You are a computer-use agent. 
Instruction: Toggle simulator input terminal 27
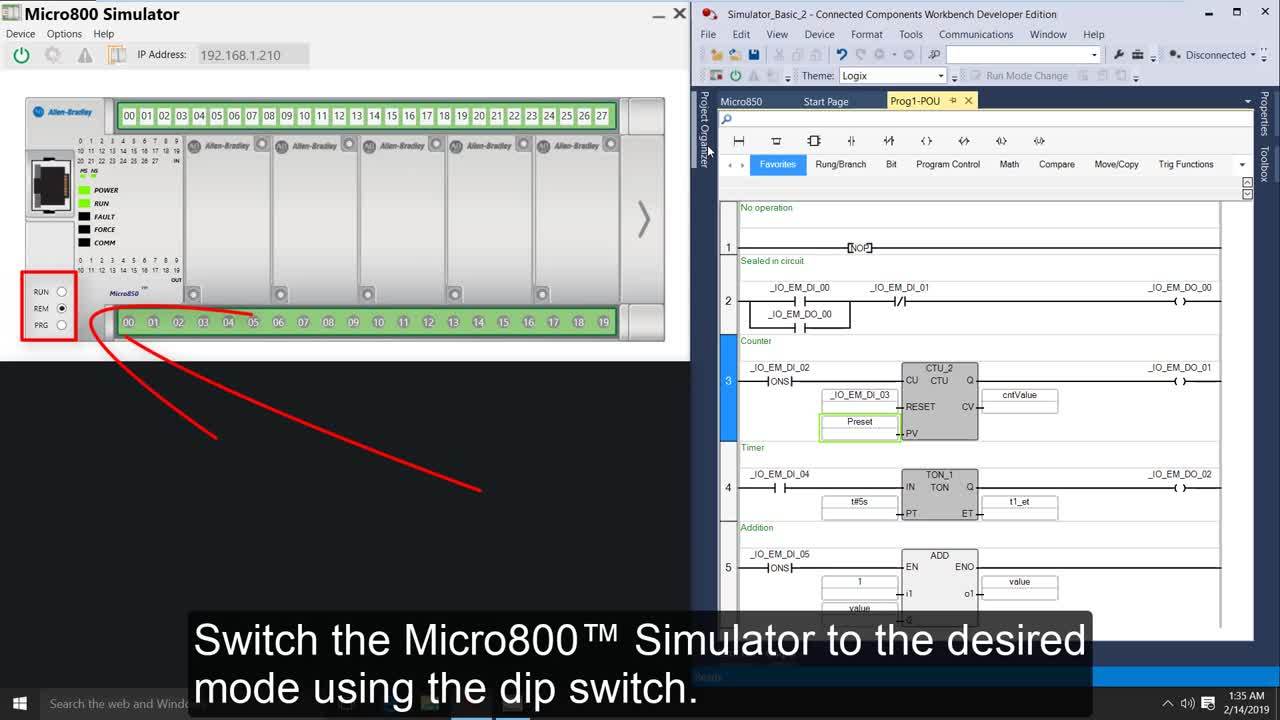click(602, 116)
